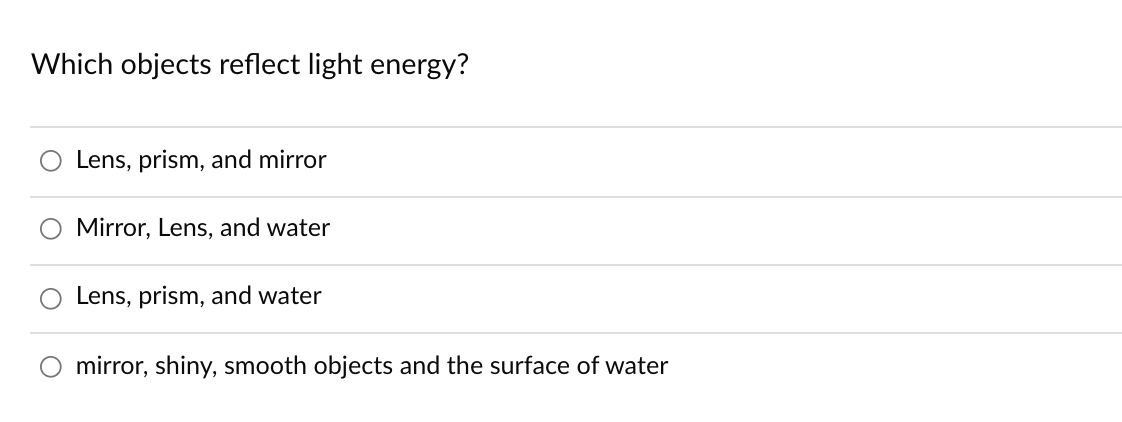Click the question "Which objects reflect light energy?"
1122x422 pixels.
point(250,64)
